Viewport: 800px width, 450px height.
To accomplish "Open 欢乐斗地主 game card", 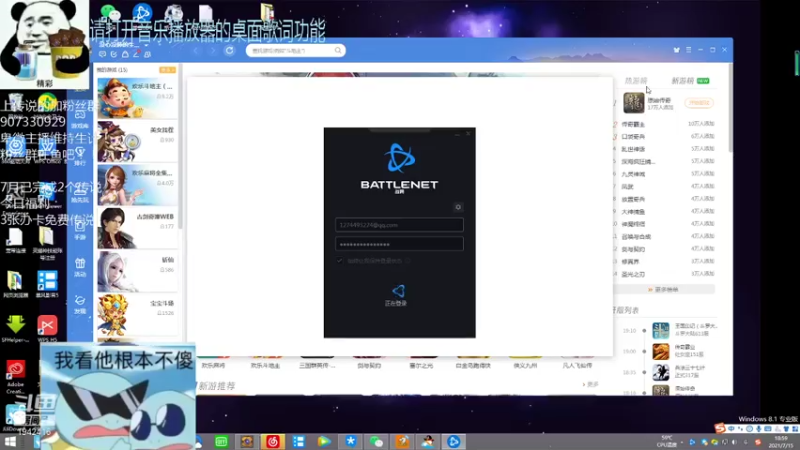I will (137, 97).
